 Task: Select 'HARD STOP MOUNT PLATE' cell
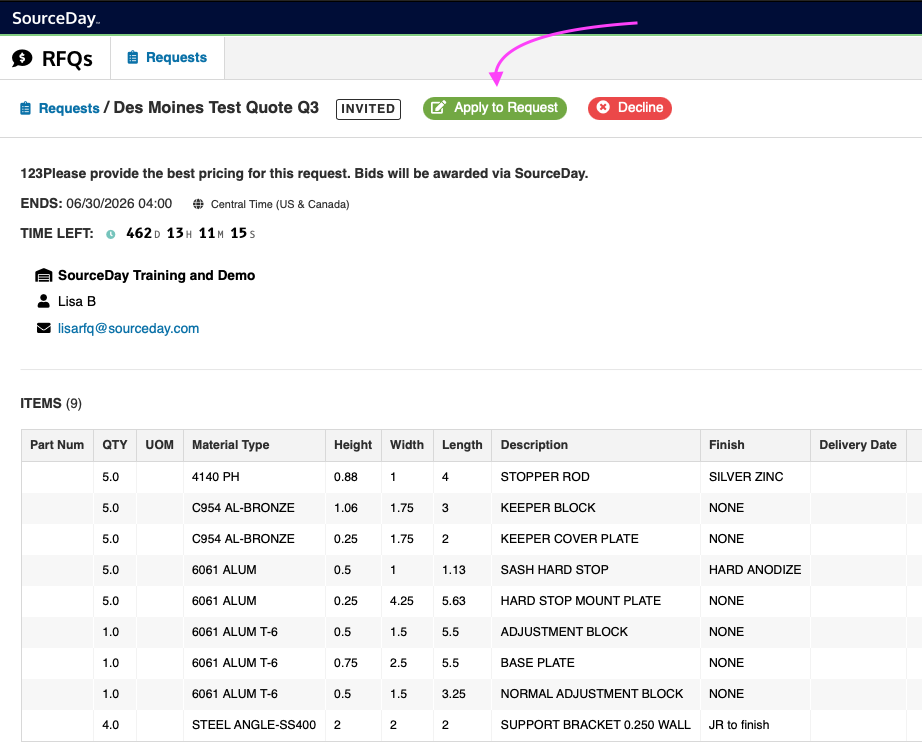pos(596,601)
